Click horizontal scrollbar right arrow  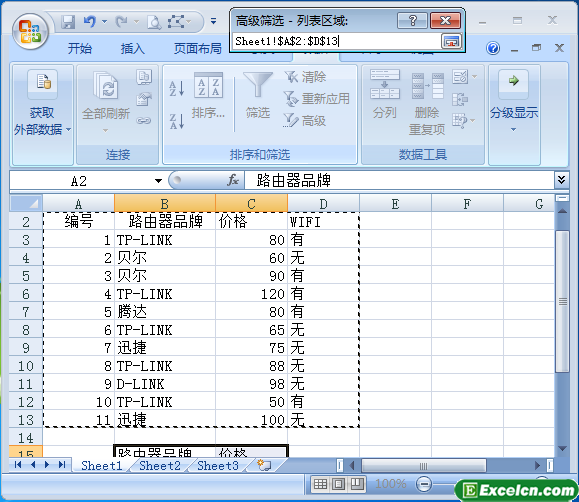coord(538,465)
